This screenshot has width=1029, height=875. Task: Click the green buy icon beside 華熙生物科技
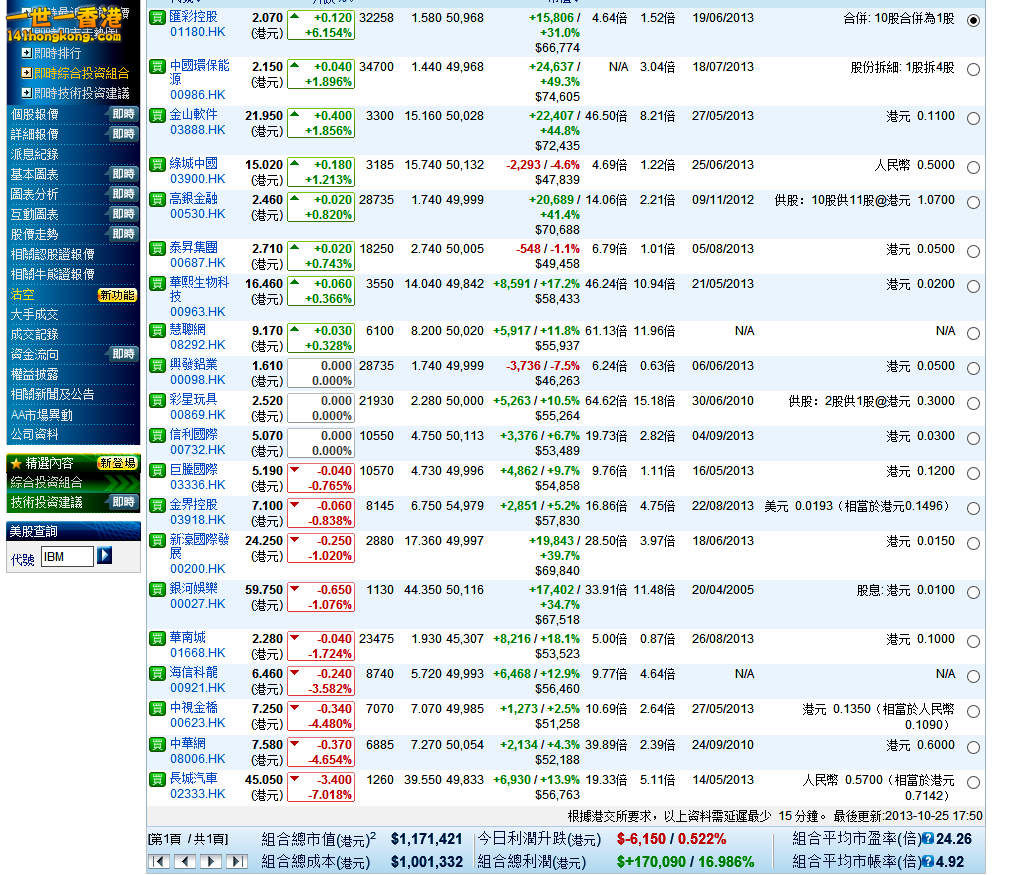click(157, 284)
